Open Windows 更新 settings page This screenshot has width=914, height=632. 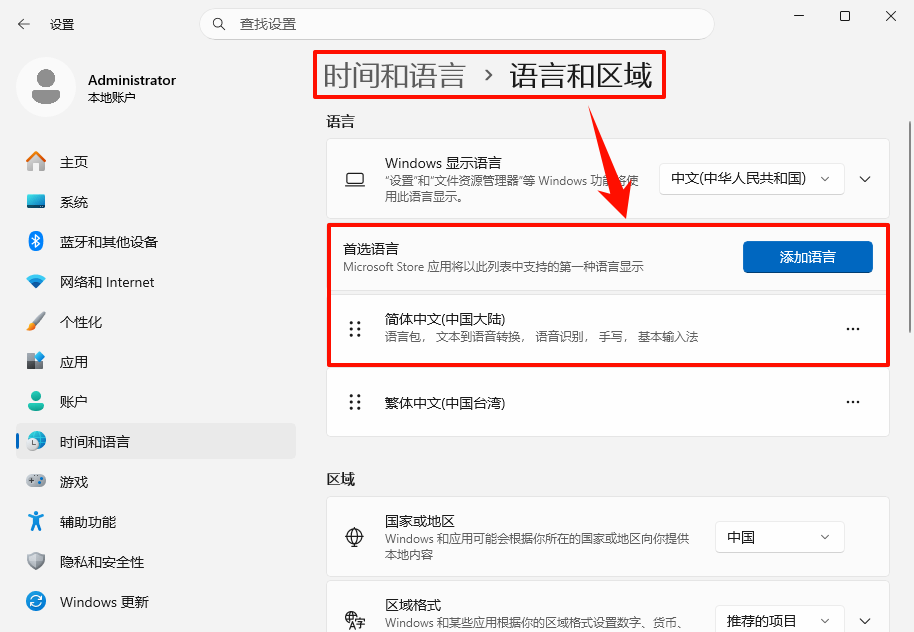point(156,601)
